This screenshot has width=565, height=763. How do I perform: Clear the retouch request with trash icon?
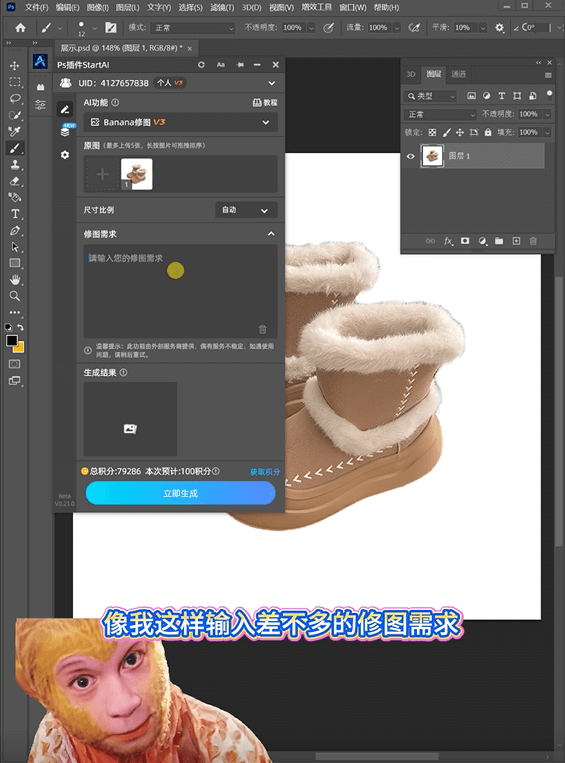click(x=262, y=329)
